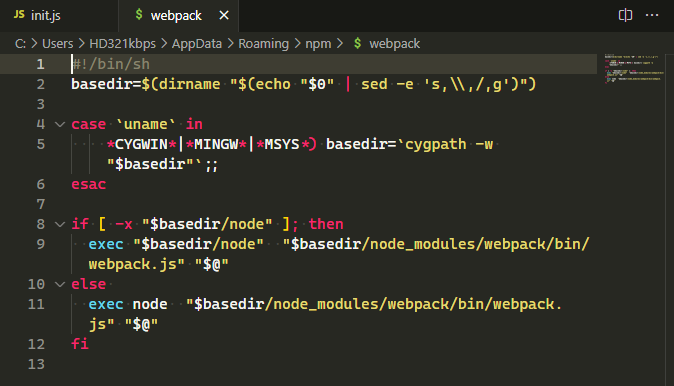
Task: Click the 'exec' keyword on line 11
Action: tap(106, 304)
